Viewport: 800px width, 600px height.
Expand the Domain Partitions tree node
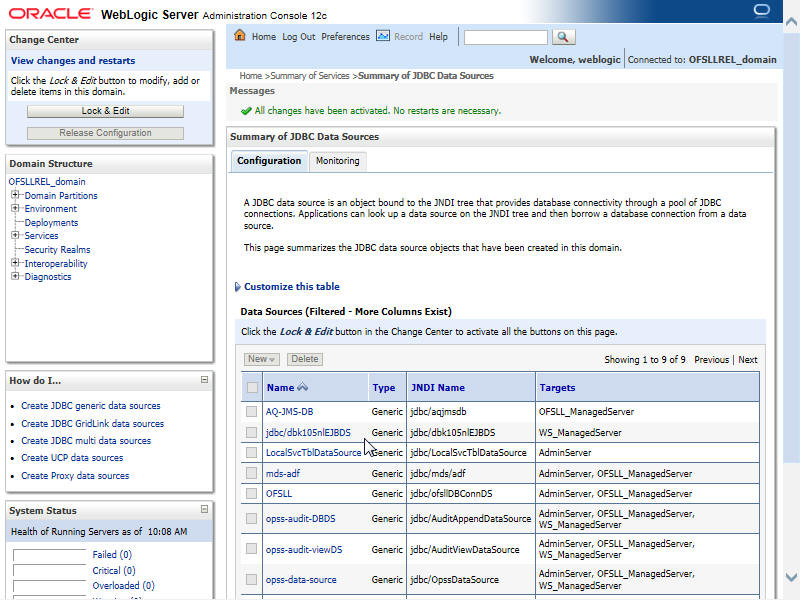15,195
